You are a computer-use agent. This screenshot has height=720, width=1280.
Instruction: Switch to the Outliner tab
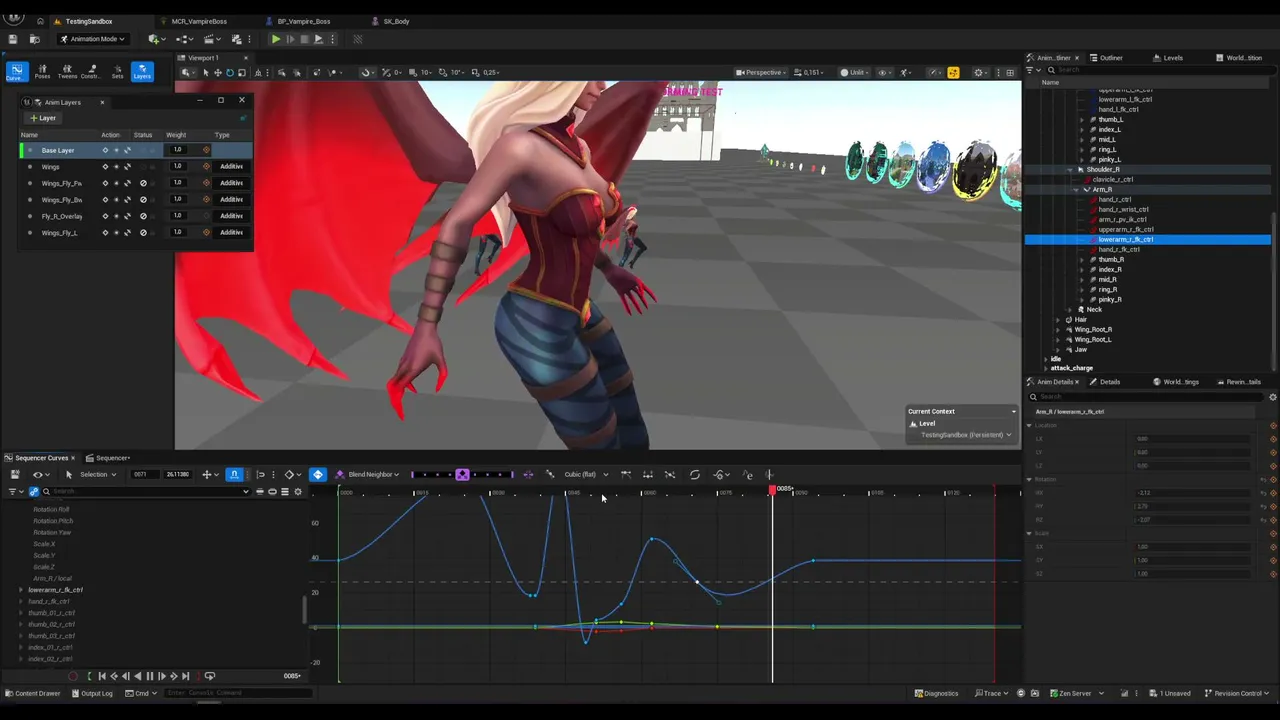[x=1106, y=58]
